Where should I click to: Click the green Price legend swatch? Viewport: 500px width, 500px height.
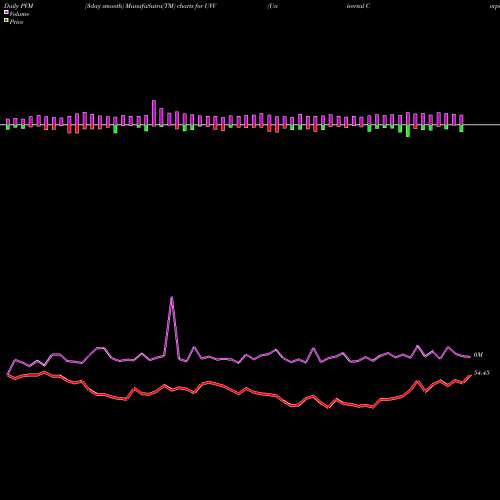pyautogui.click(x=6, y=20)
